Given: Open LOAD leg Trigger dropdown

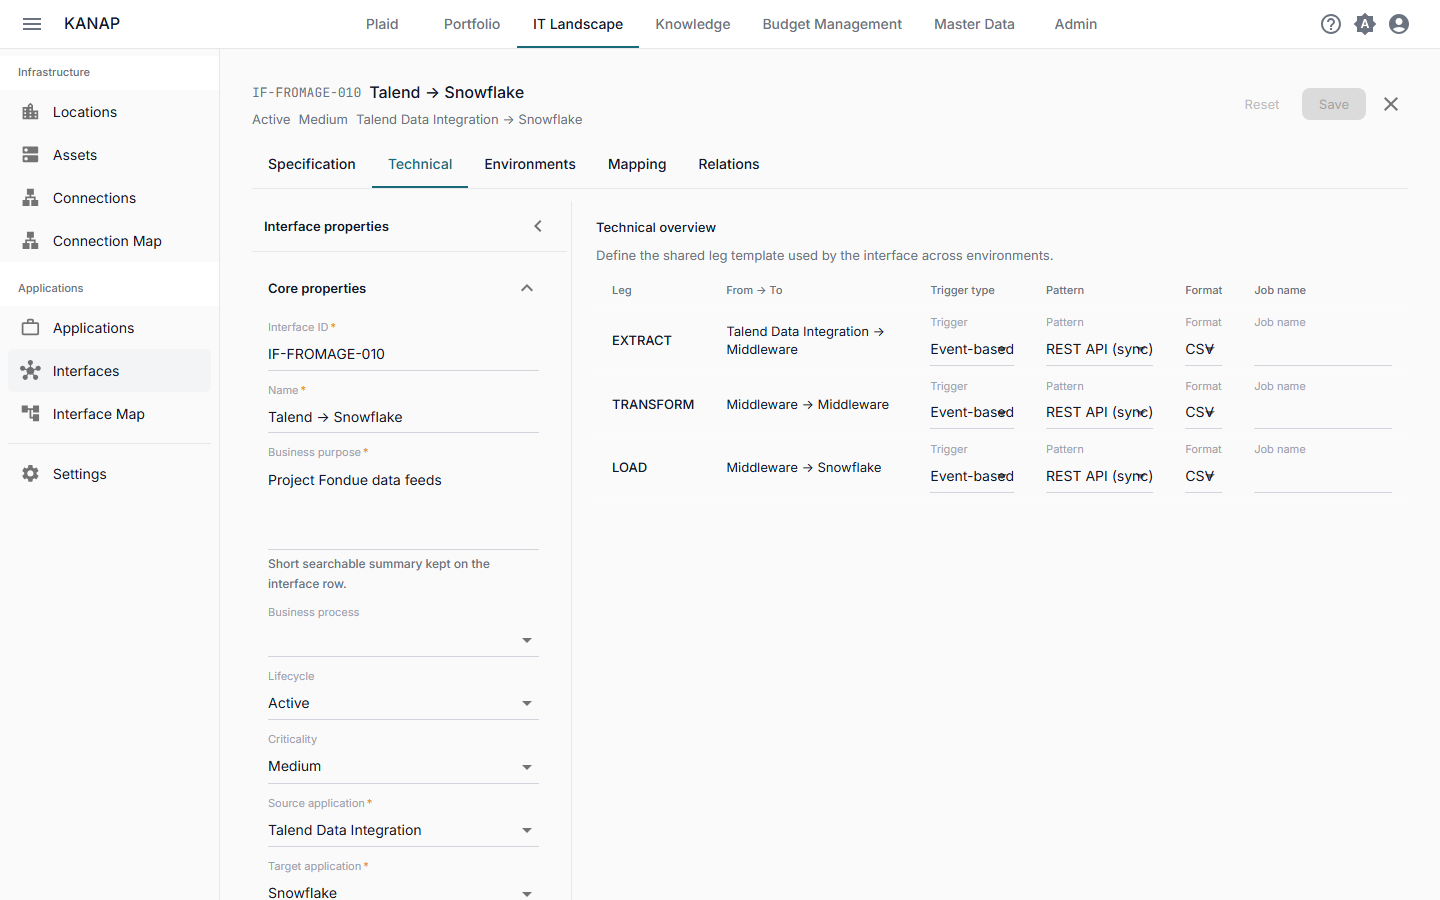Looking at the screenshot, I should tap(972, 476).
